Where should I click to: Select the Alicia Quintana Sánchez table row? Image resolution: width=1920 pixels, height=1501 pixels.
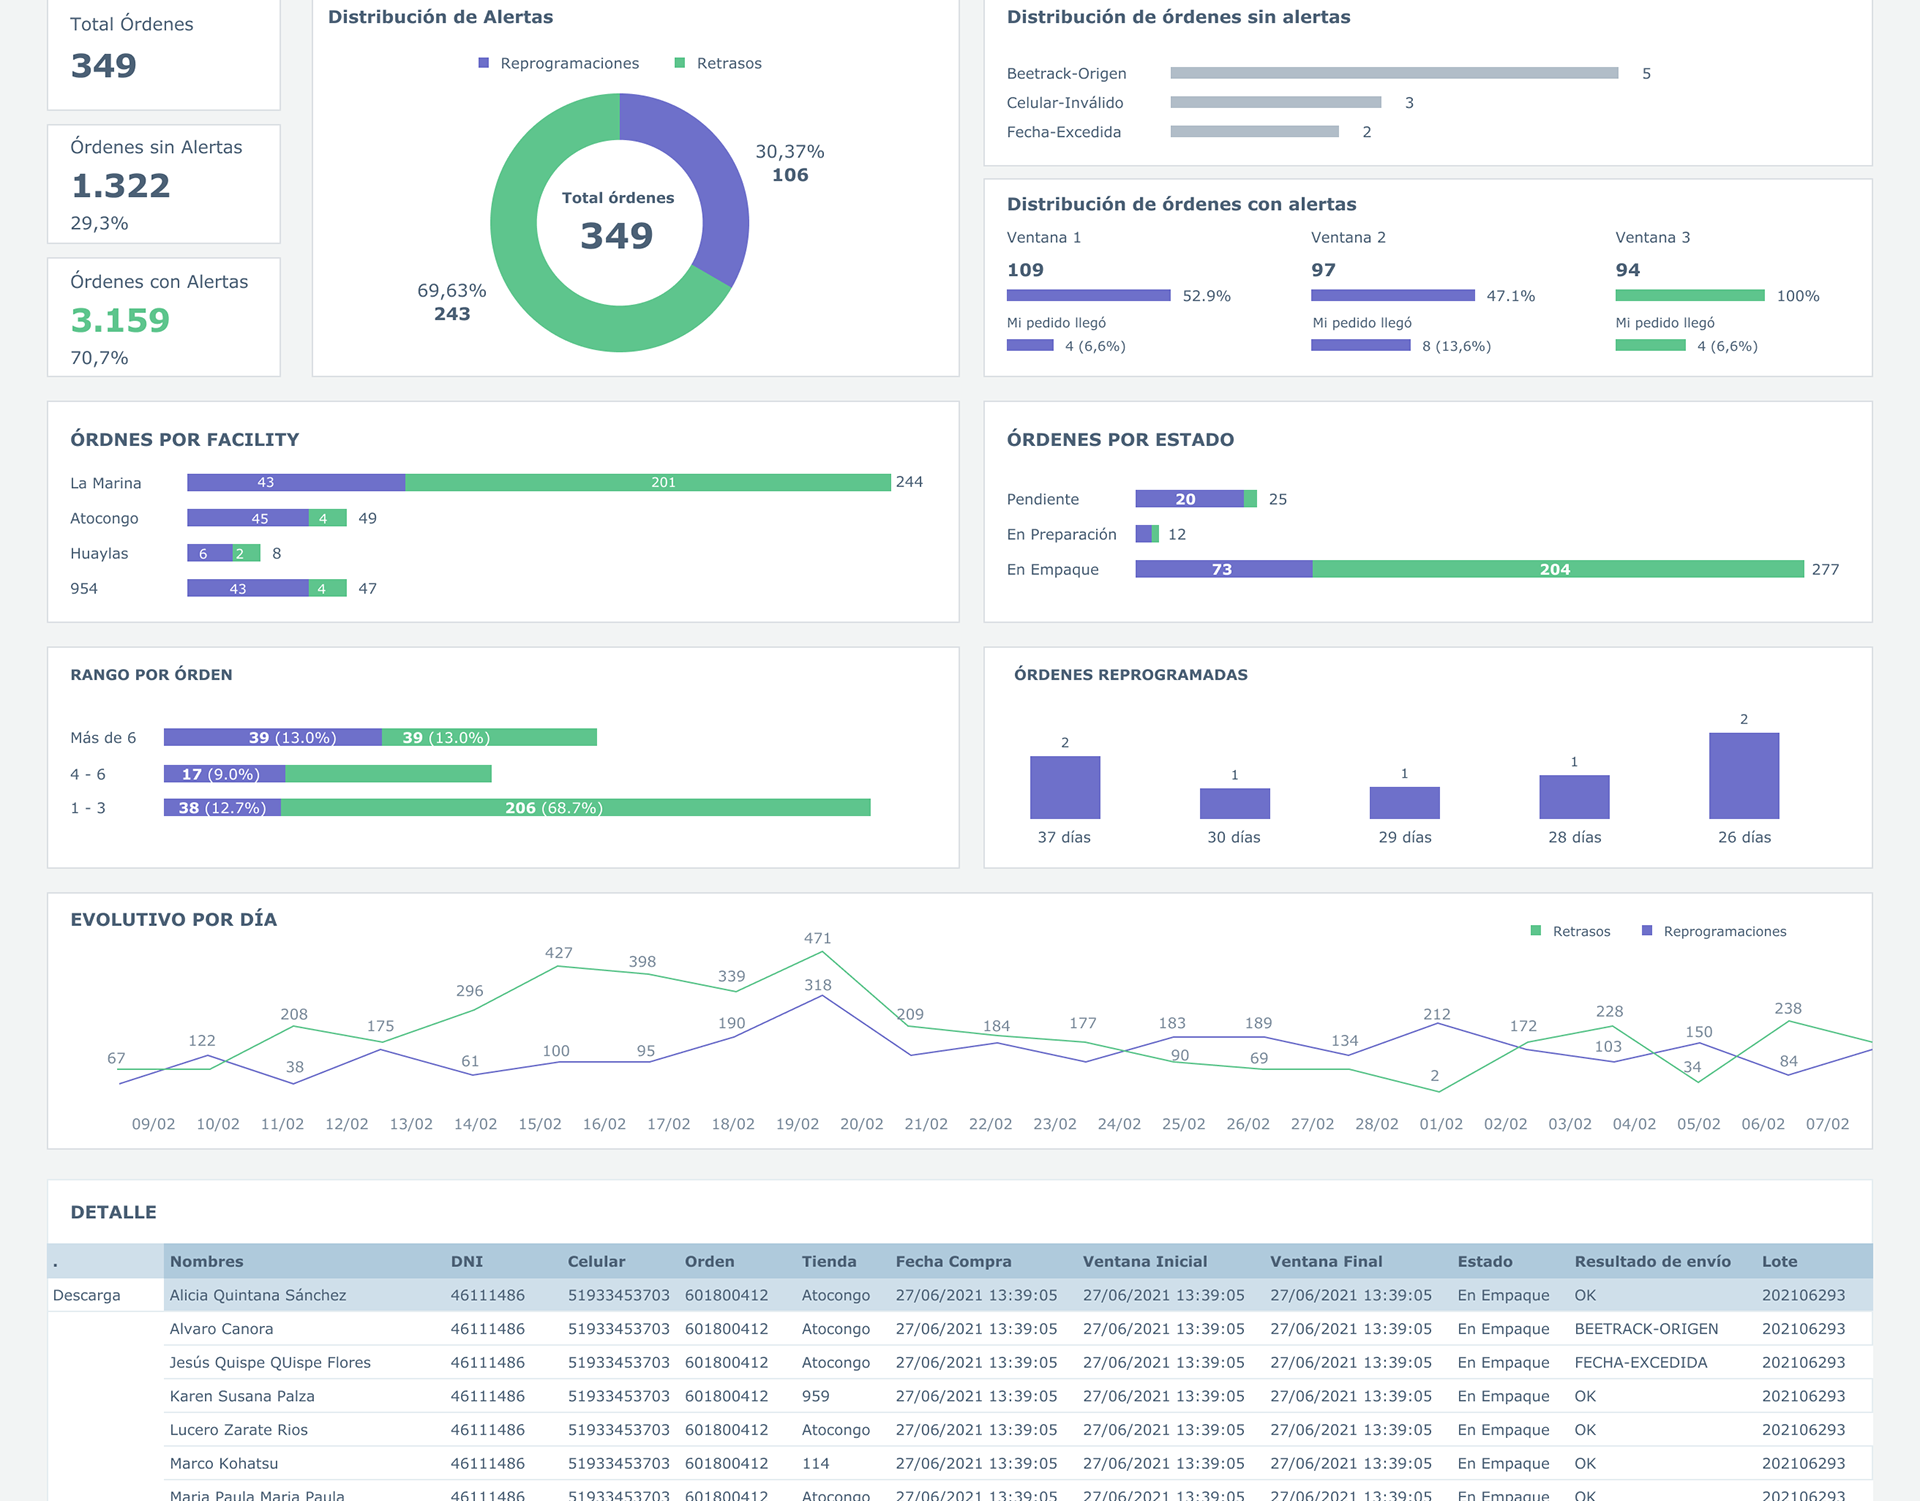[x=258, y=1295]
